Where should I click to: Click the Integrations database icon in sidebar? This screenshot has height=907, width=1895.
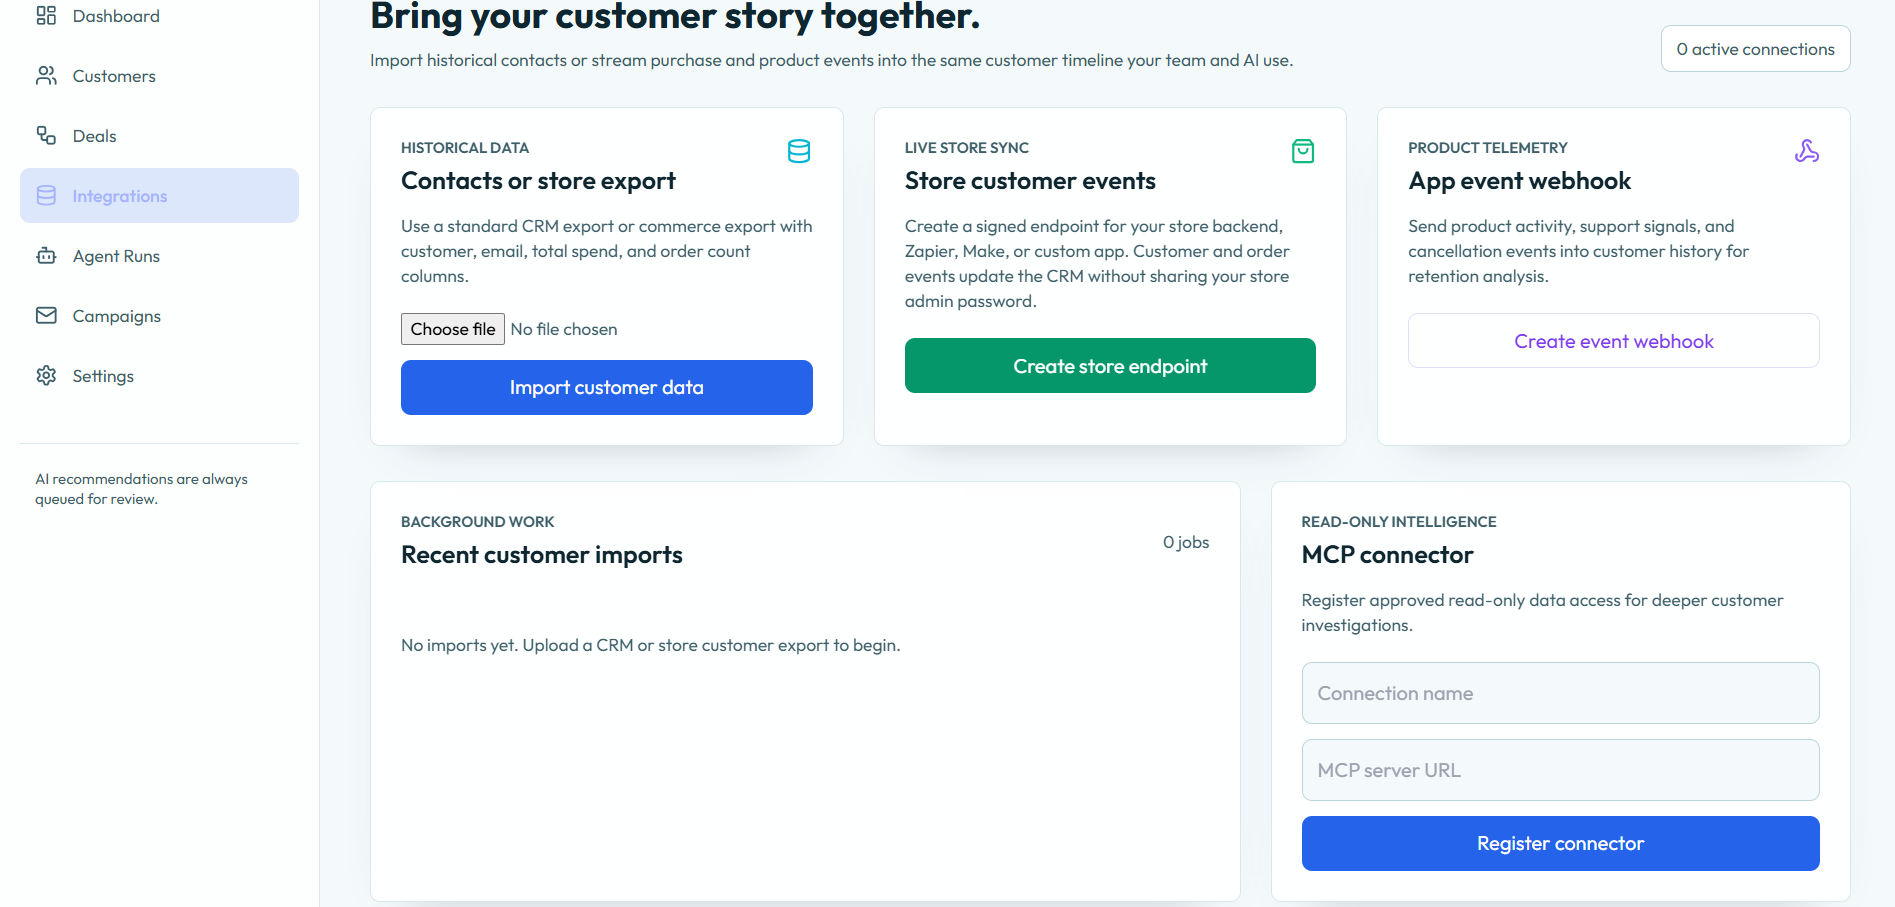(x=46, y=196)
